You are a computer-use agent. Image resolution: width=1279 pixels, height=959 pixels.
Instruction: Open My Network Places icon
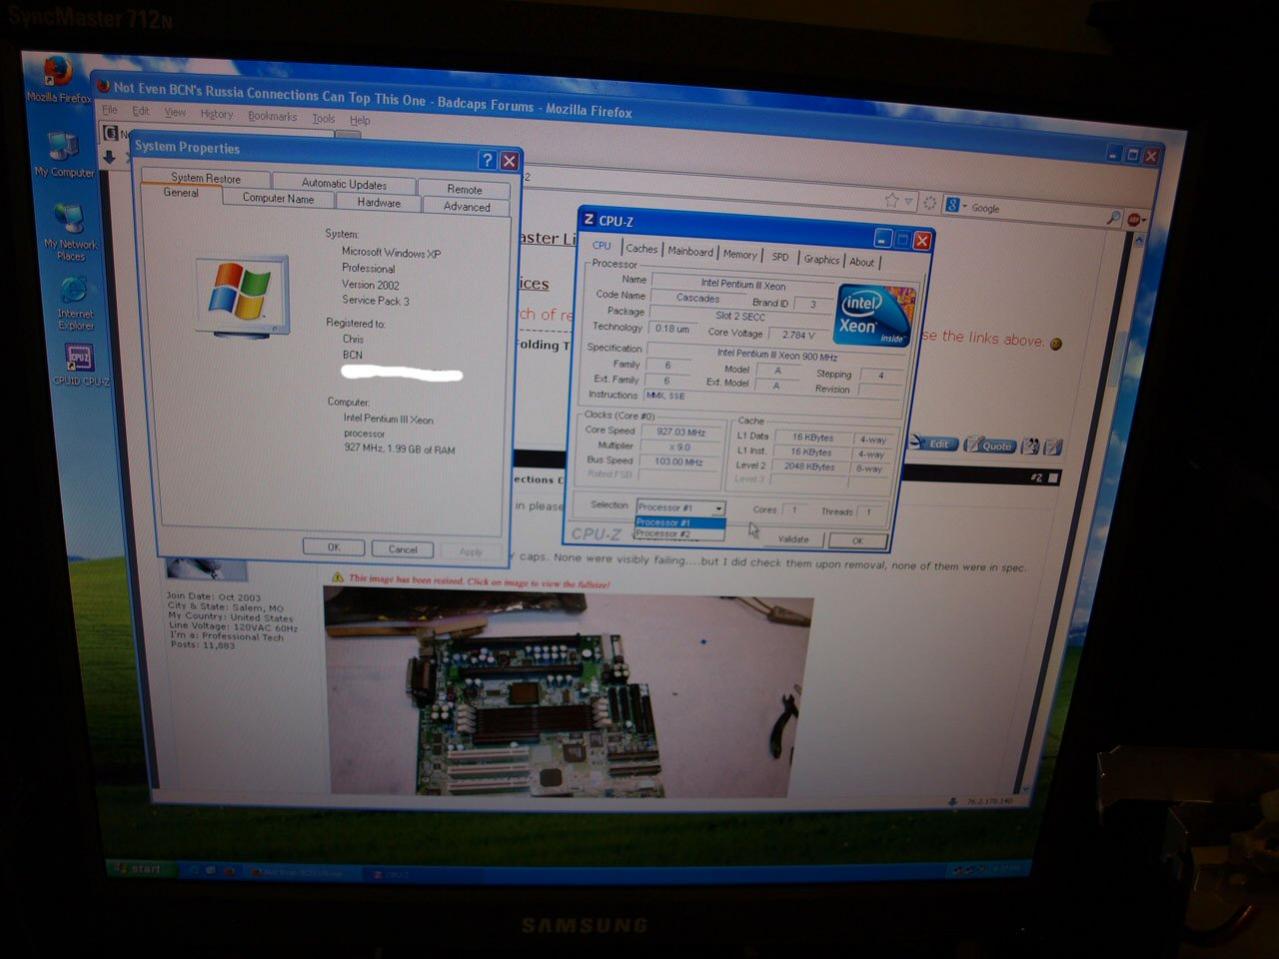(x=70, y=231)
